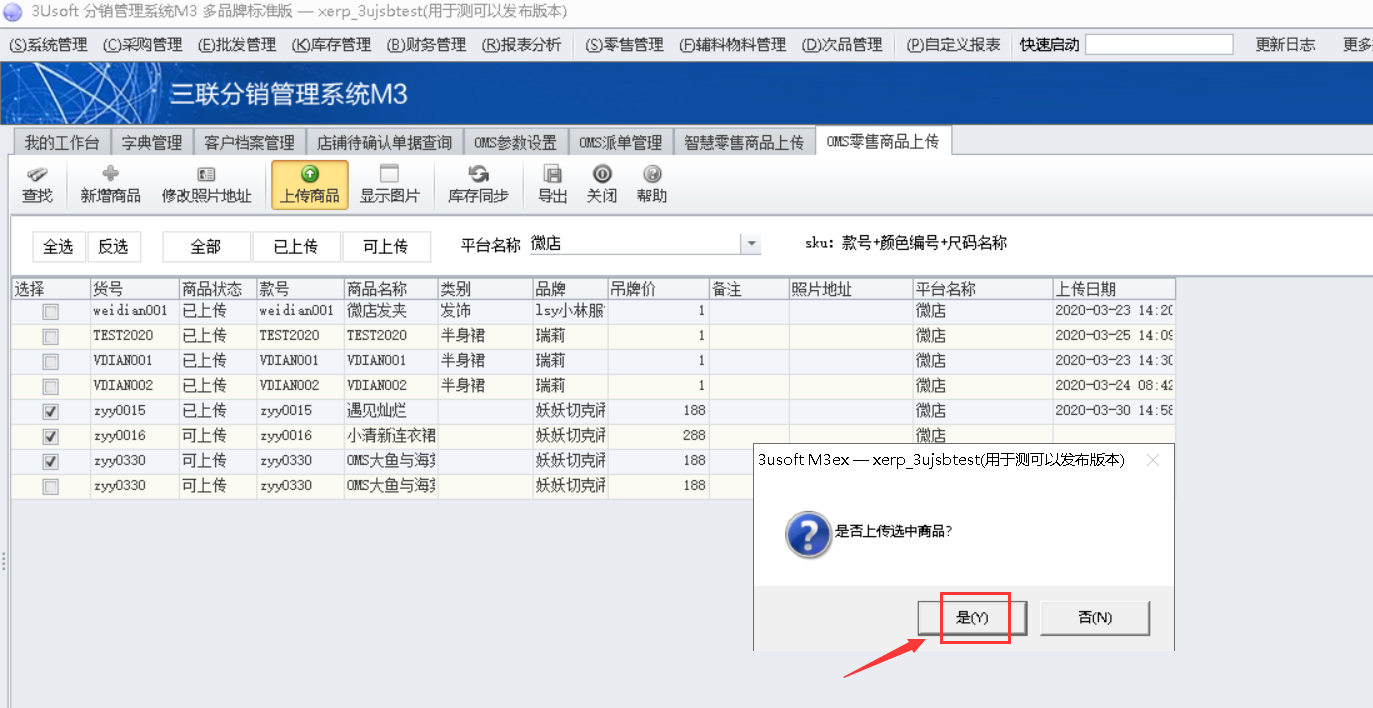Tick checkbox for row VDIAN002
This screenshot has height=708, width=1373.
(x=50, y=387)
